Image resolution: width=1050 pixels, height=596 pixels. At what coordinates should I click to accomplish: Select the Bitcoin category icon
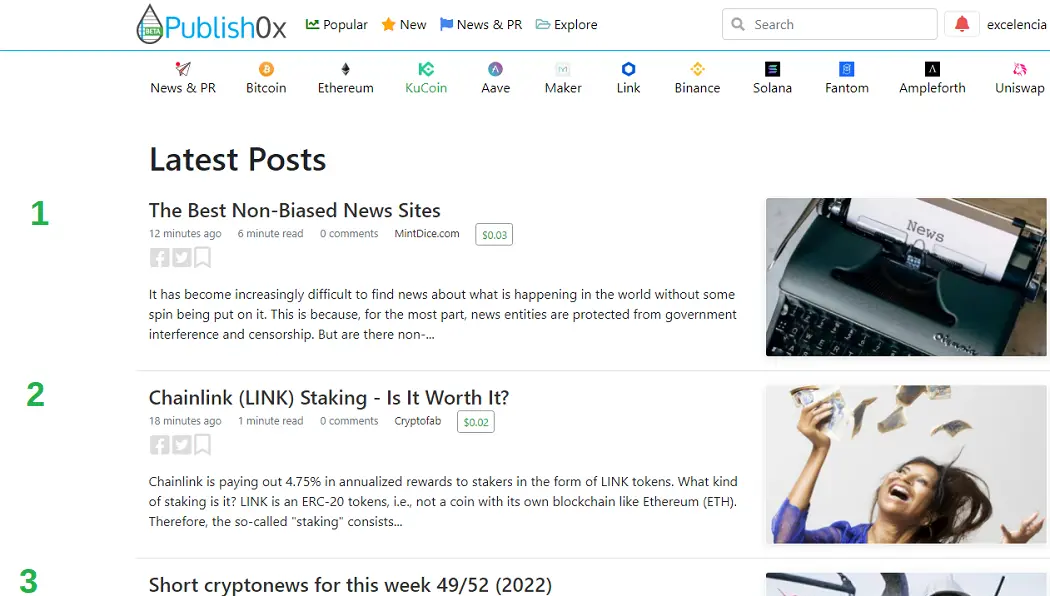click(x=266, y=69)
